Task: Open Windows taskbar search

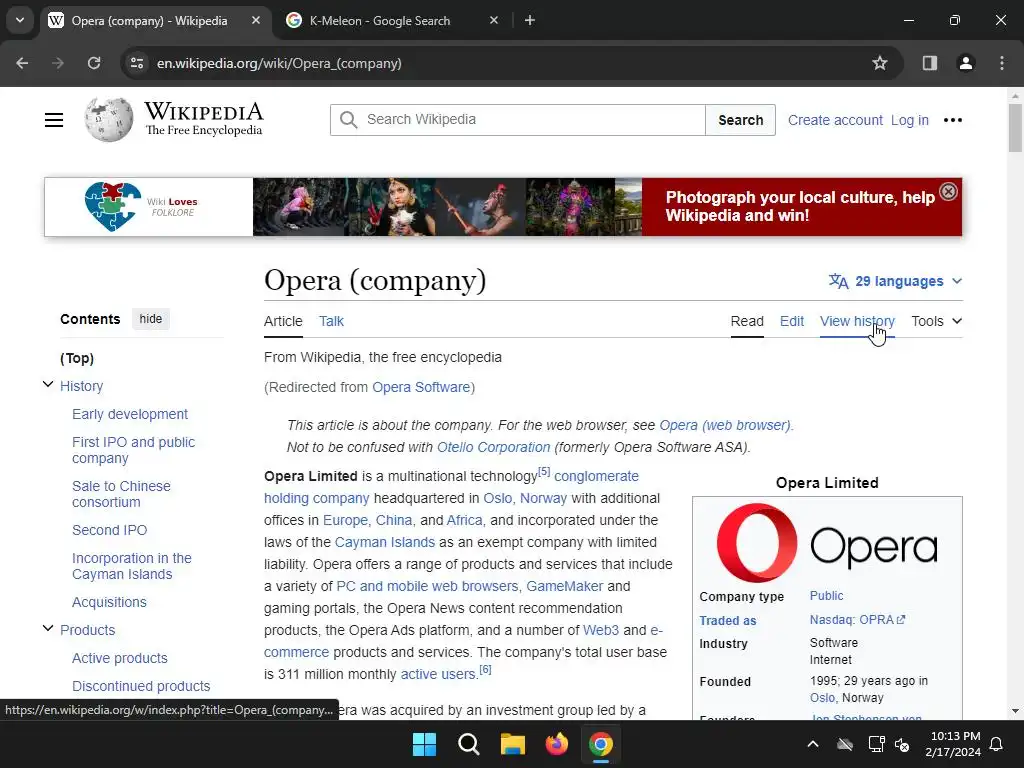Action: (x=468, y=744)
